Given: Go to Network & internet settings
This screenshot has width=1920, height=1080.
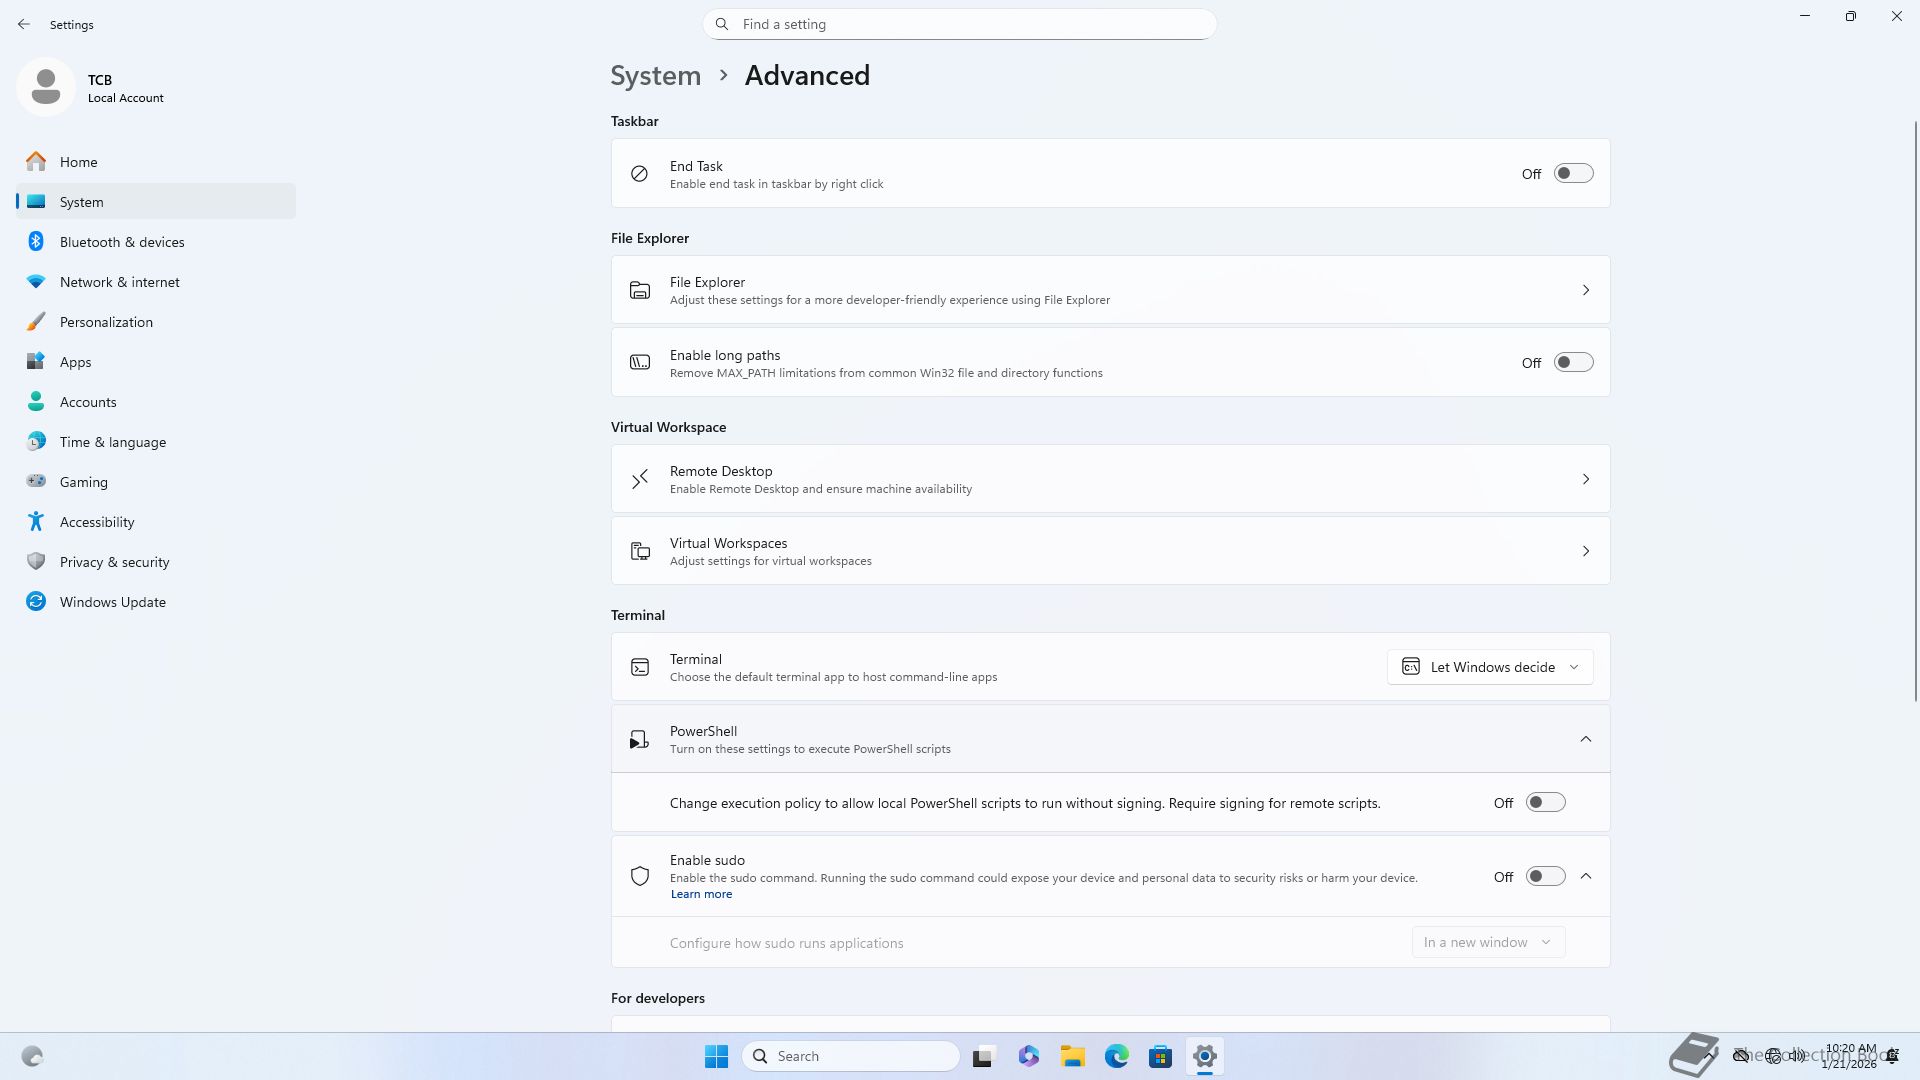Looking at the screenshot, I should pos(119,282).
